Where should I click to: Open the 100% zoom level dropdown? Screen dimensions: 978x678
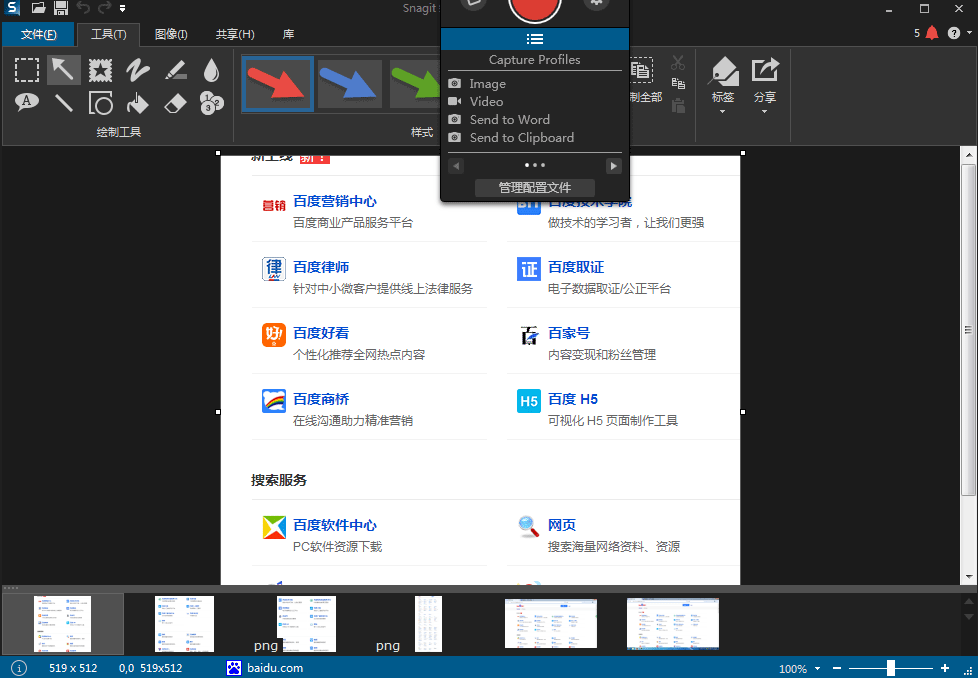click(817, 669)
